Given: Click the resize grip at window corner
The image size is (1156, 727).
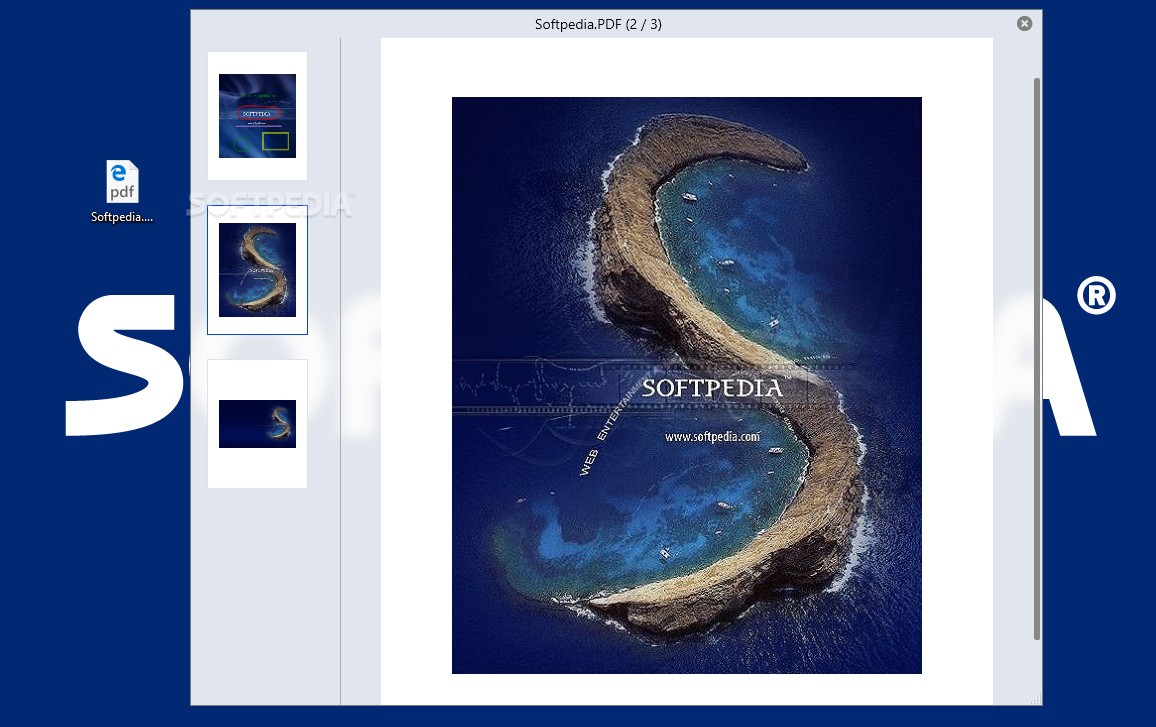Looking at the screenshot, I should 1036,699.
